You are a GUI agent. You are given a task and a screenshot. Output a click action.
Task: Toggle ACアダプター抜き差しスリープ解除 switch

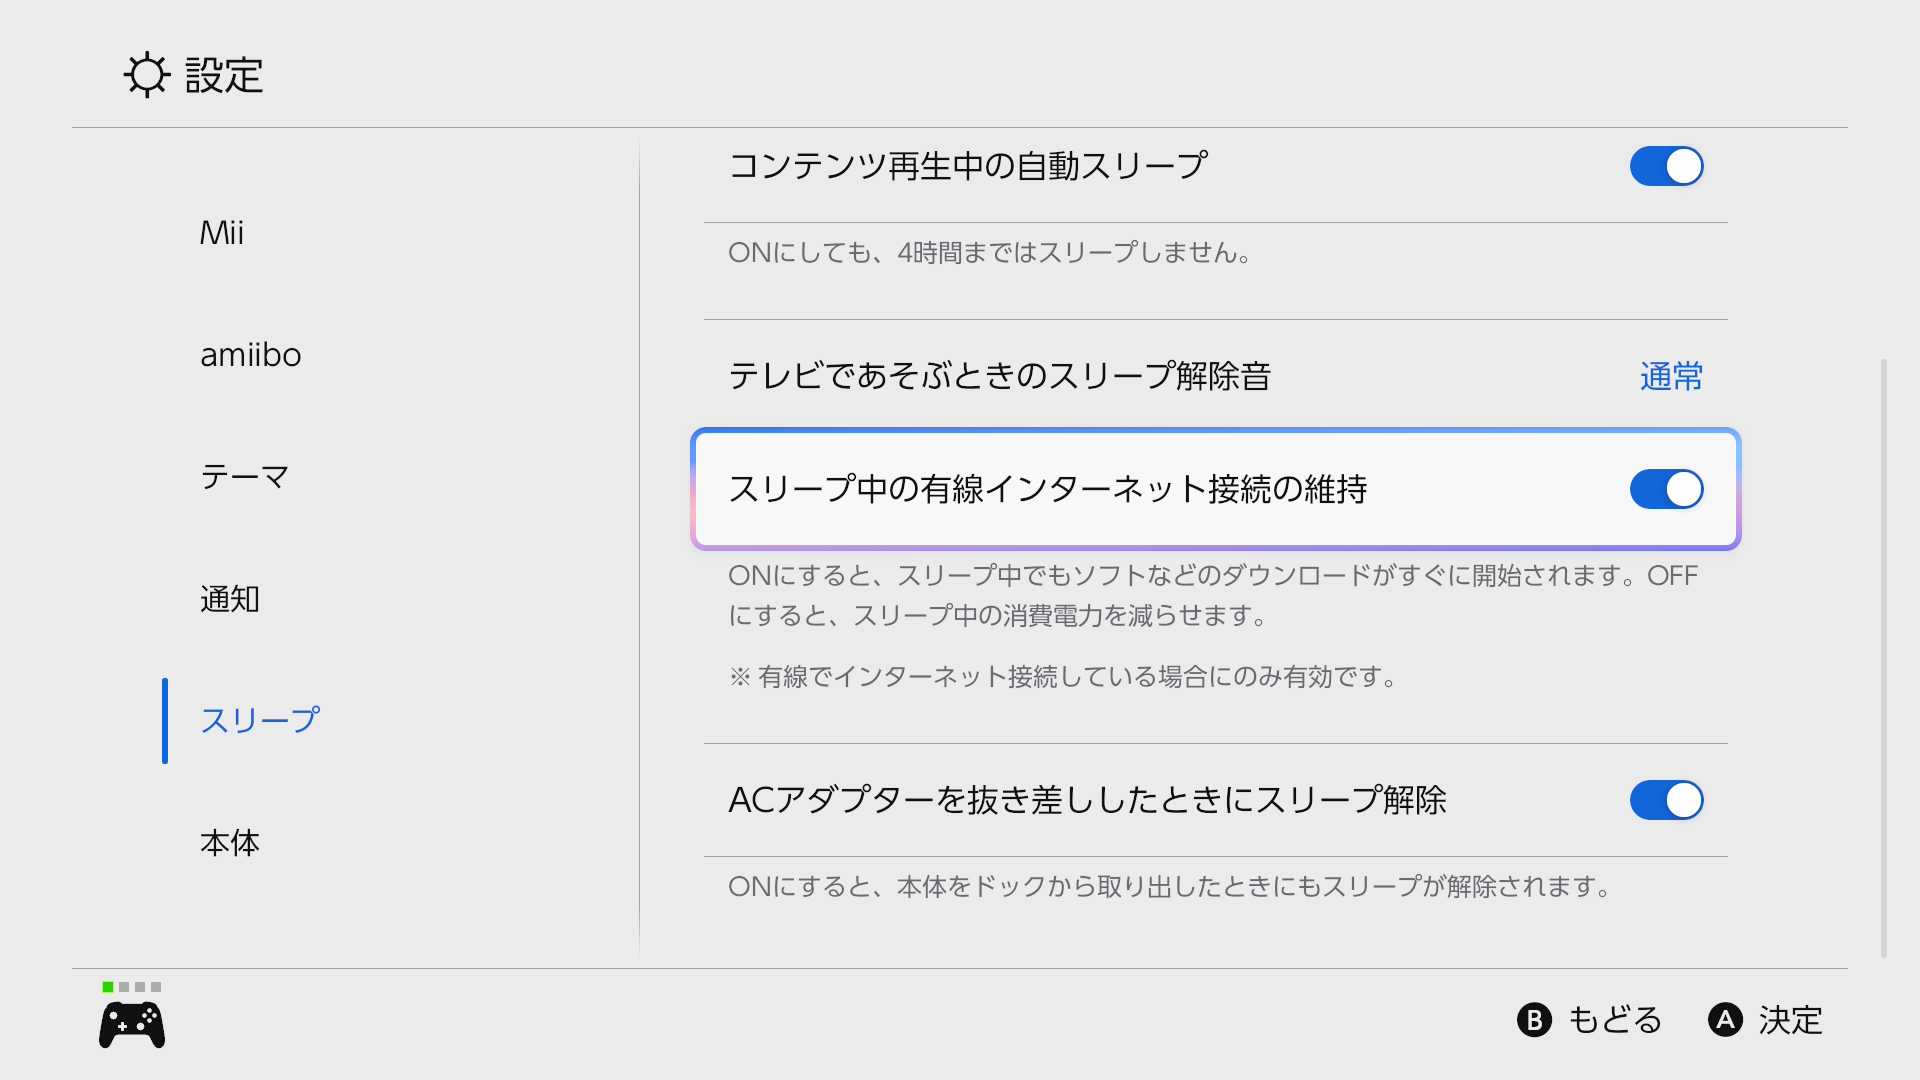1666,800
